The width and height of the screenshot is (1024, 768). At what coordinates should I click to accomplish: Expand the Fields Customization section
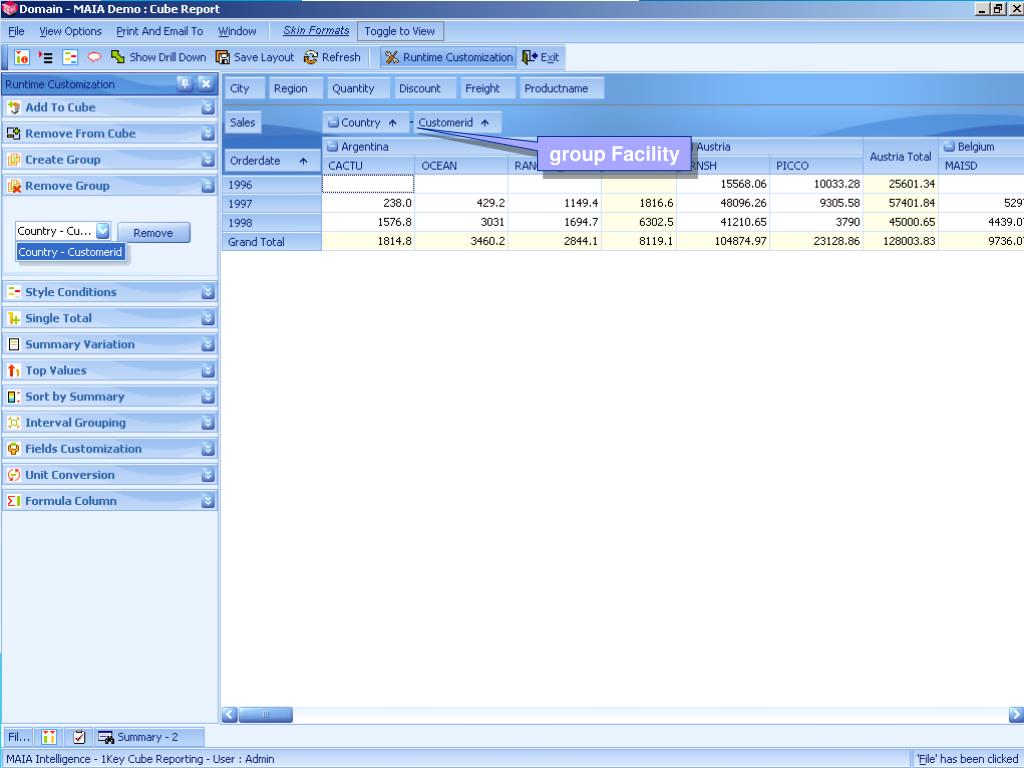pos(208,449)
